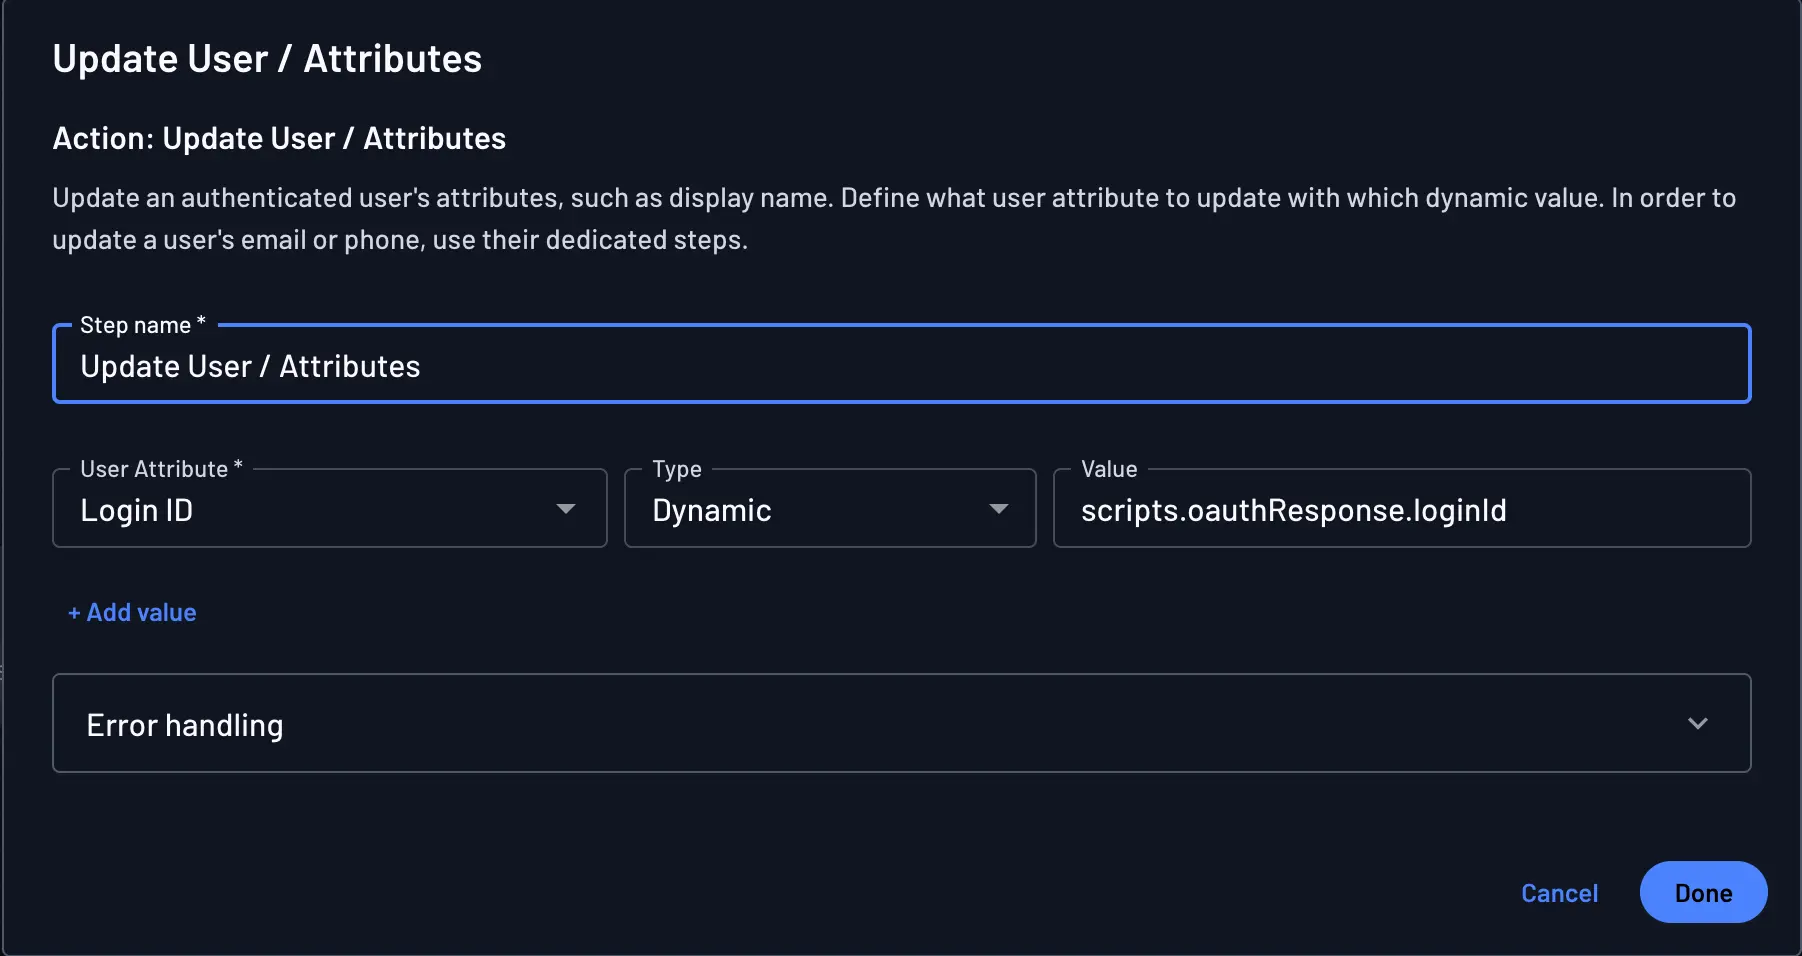Click the description paragraph about updating user attributes

click(x=894, y=218)
